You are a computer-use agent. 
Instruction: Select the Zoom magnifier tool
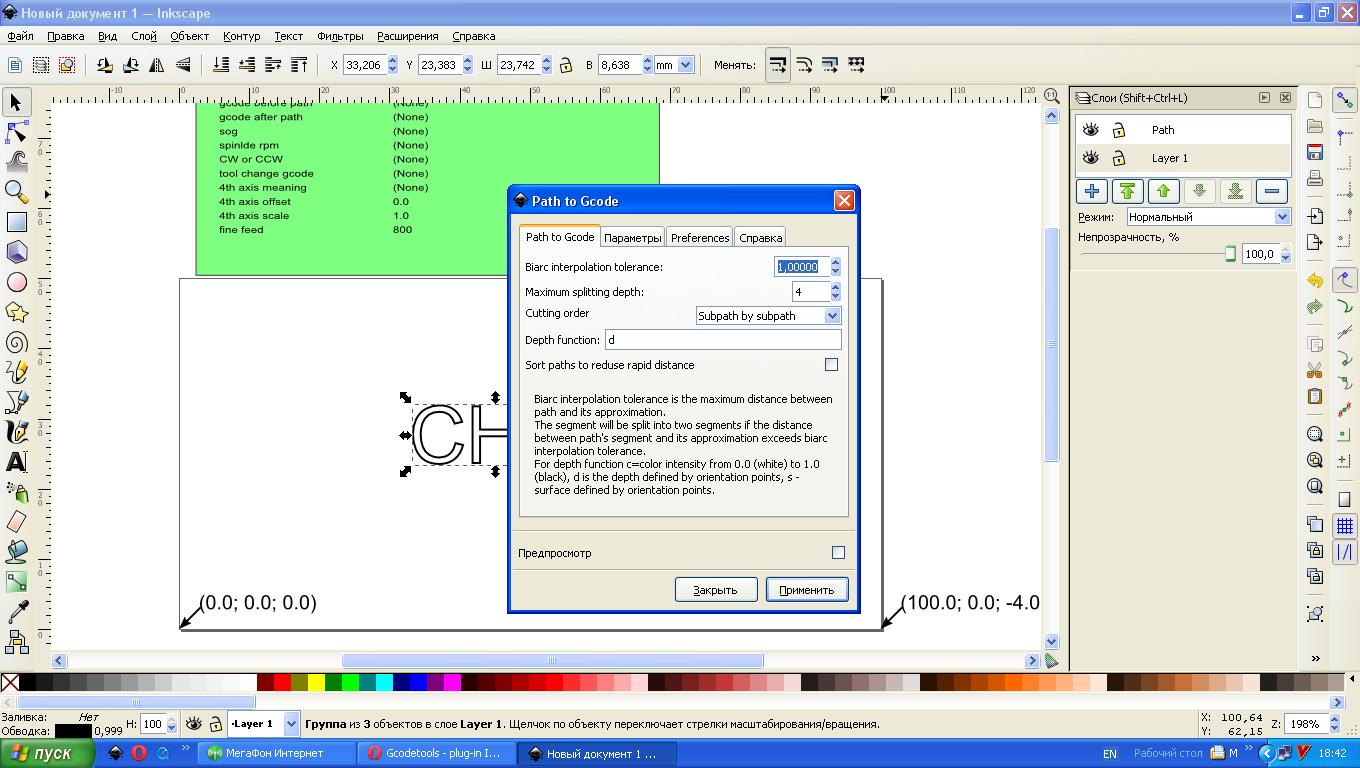point(16,192)
